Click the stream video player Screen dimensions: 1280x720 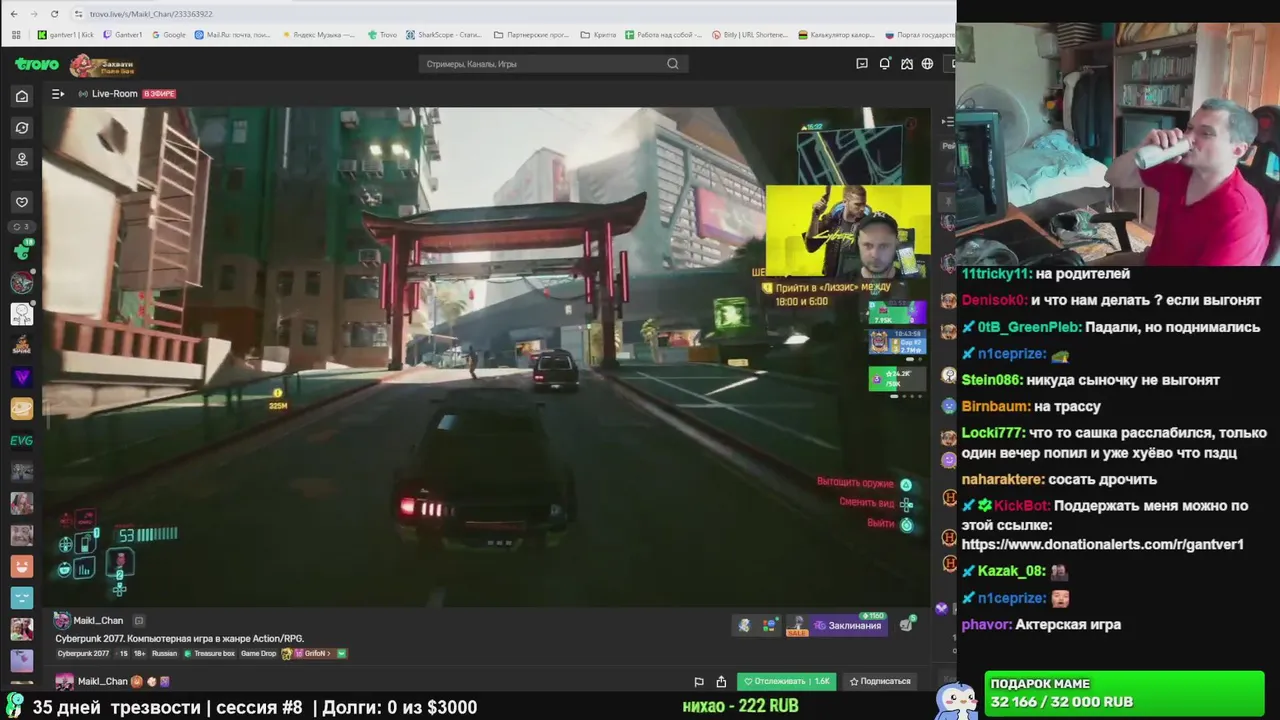(487, 356)
